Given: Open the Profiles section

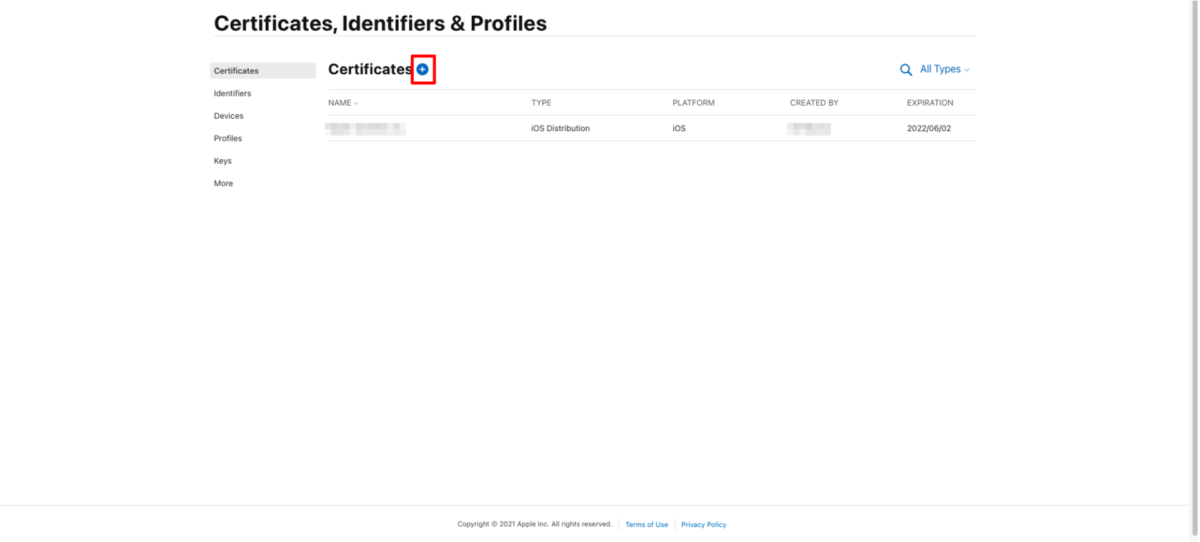Looking at the screenshot, I should [228, 138].
